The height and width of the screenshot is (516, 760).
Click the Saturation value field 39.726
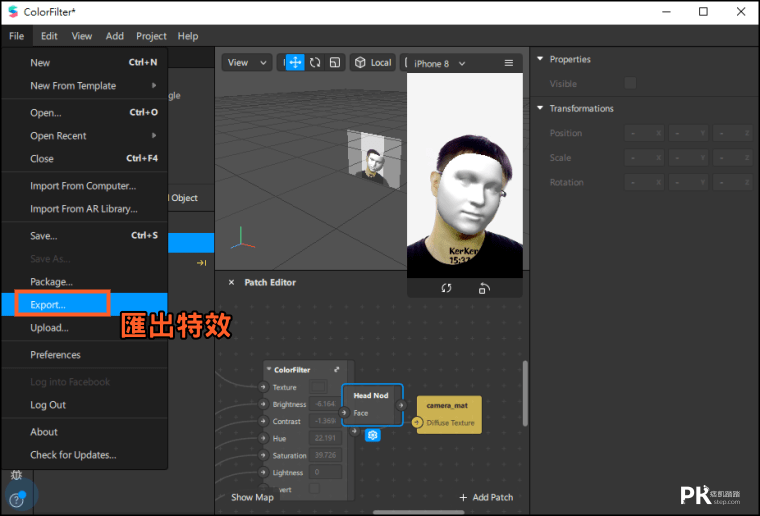pyautogui.click(x=325, y=455)
